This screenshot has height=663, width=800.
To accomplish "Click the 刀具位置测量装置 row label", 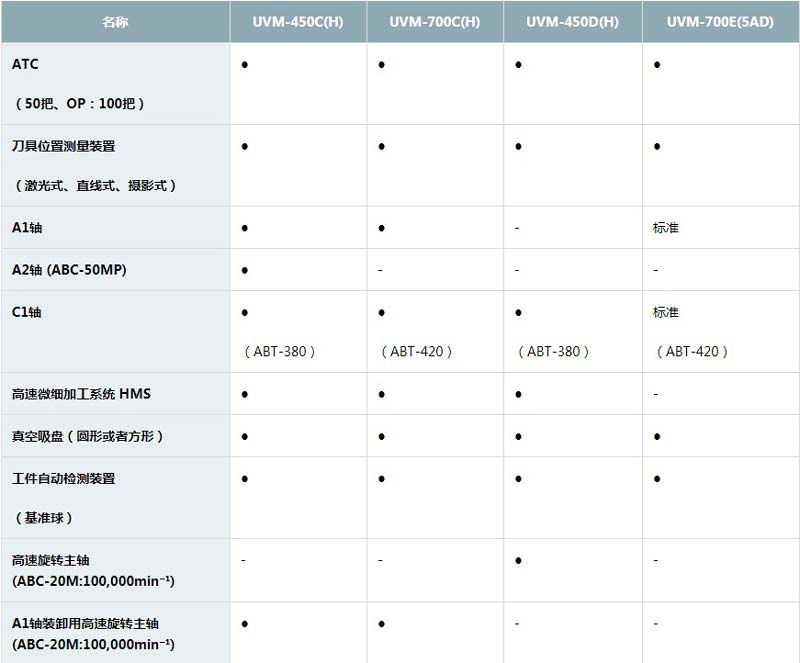I will pyautogui.click(x=64, y=146).
